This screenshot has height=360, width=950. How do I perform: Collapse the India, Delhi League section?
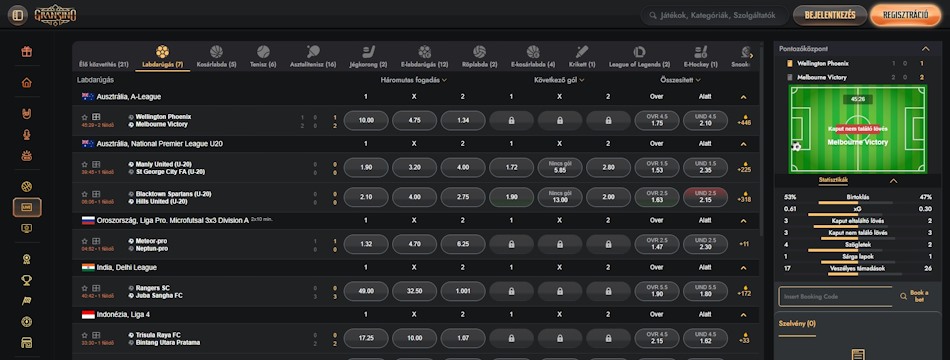tap(743, 267)
